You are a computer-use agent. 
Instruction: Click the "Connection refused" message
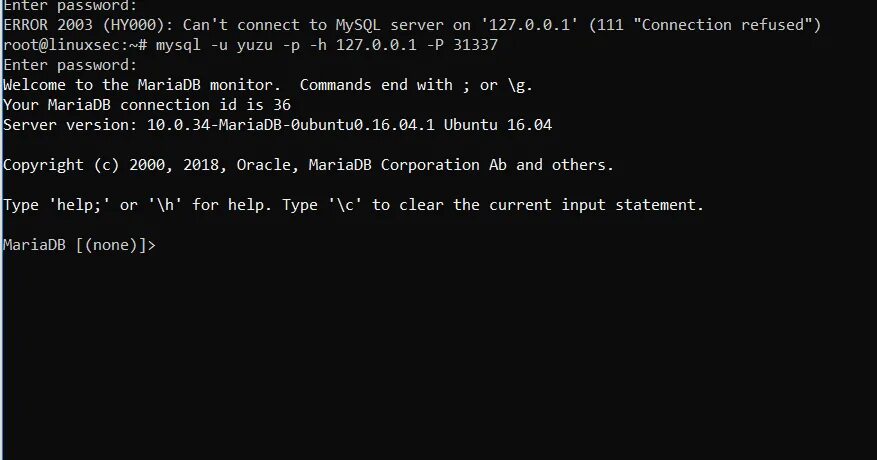(721, 25)
